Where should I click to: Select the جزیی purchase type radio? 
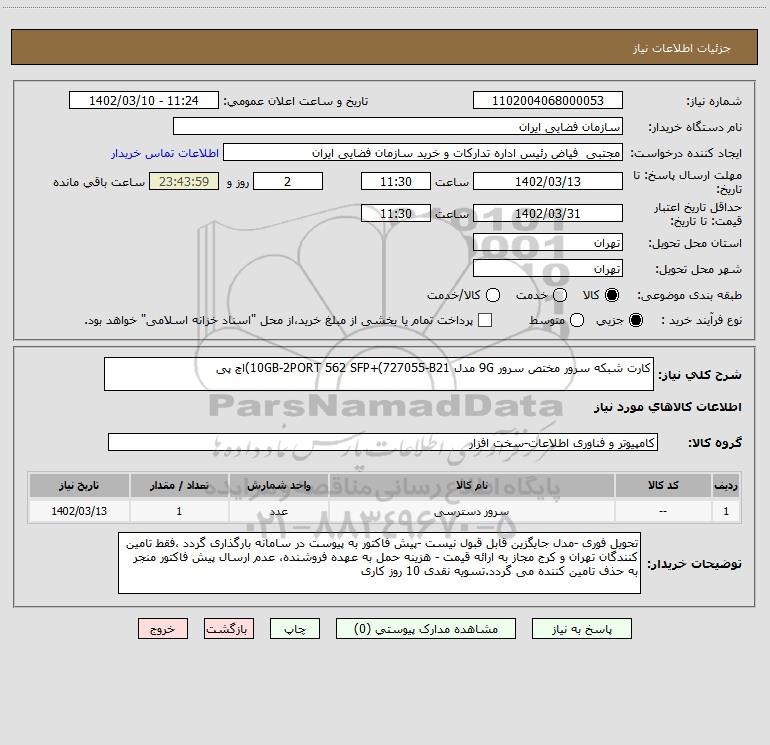(x=635, y=321)
